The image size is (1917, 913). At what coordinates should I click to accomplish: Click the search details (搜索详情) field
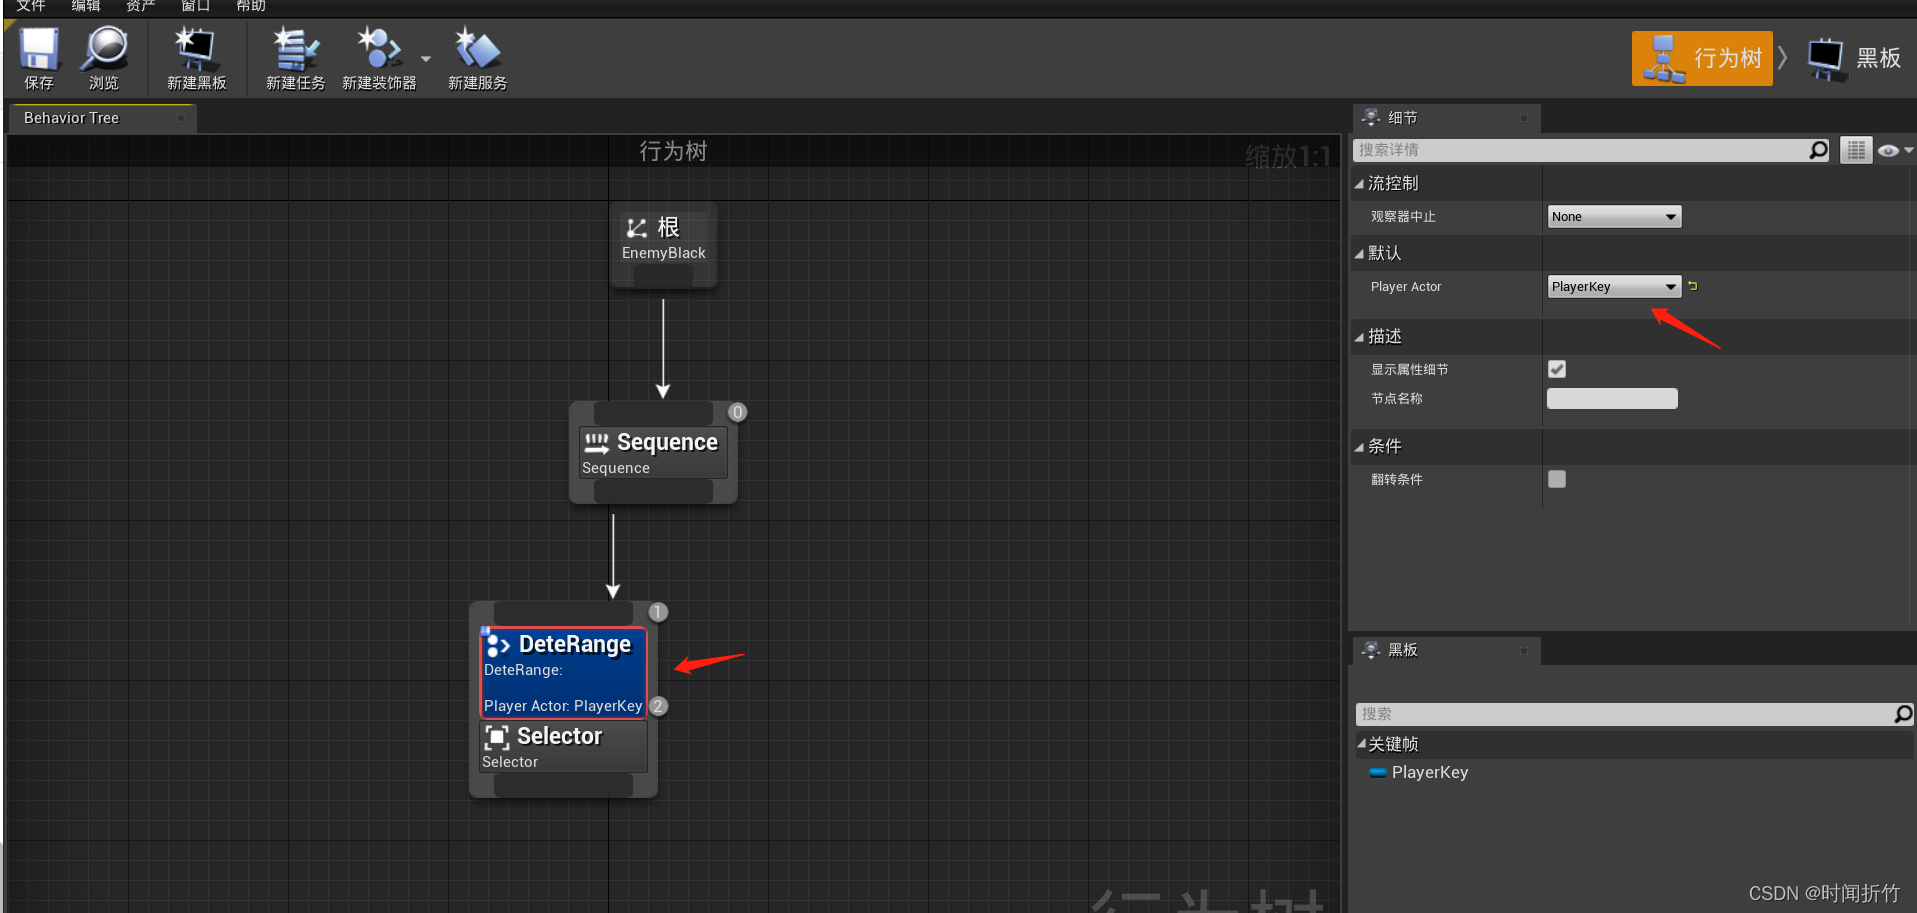click(1580, 150)
